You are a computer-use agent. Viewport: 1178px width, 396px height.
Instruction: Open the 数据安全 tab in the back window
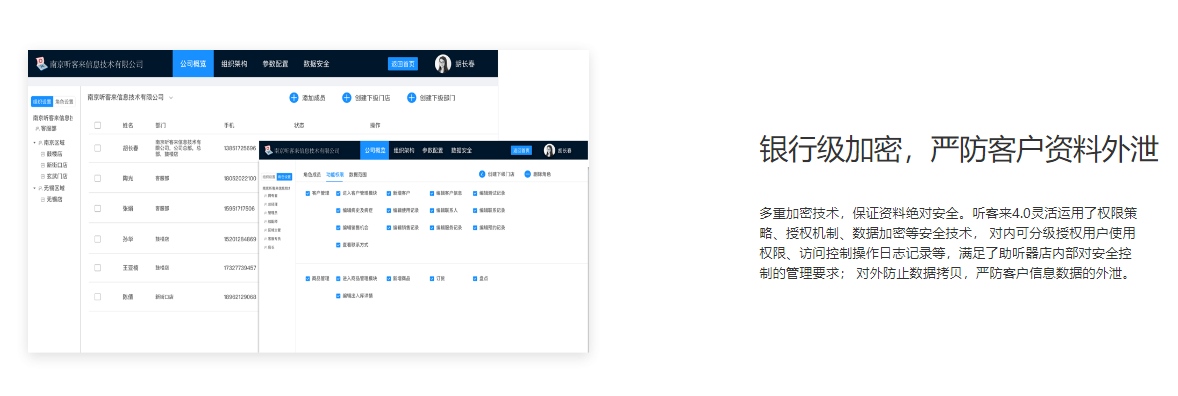316,64
